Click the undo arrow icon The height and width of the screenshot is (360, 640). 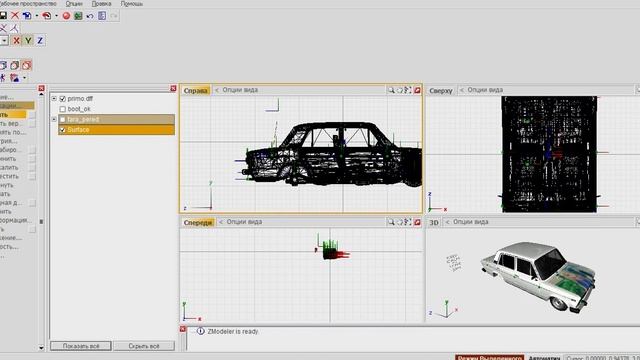pos(90,16)
